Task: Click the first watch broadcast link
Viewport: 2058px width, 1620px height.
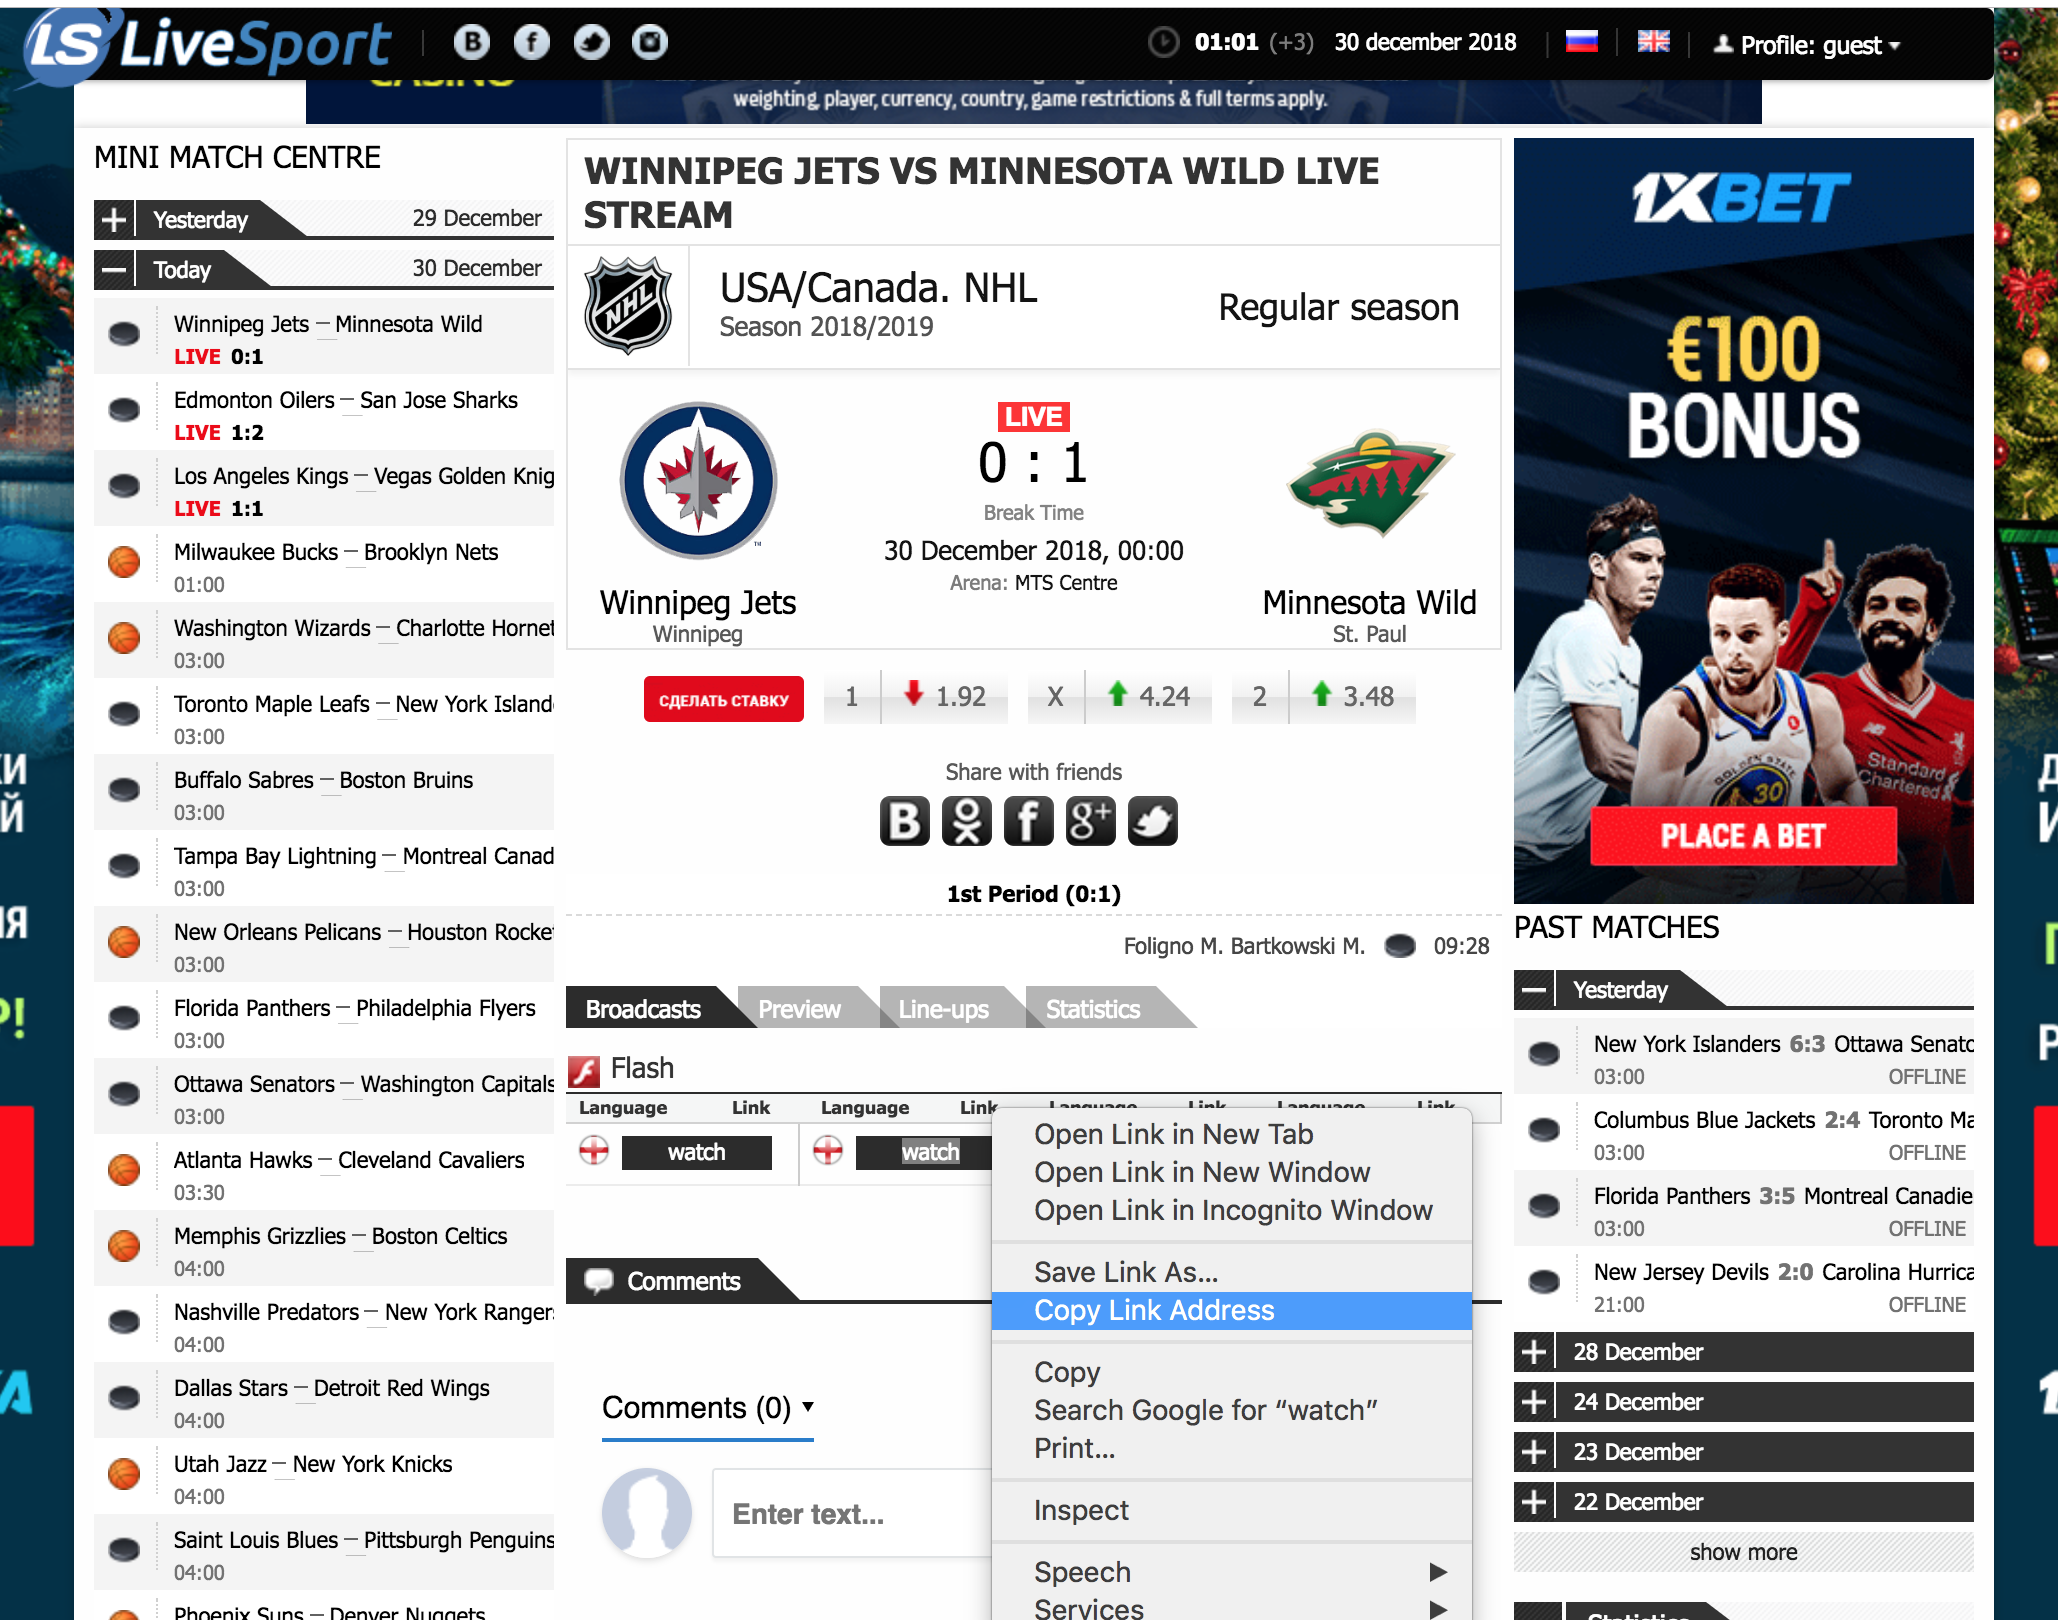Action: click(x=696, y=1152)
